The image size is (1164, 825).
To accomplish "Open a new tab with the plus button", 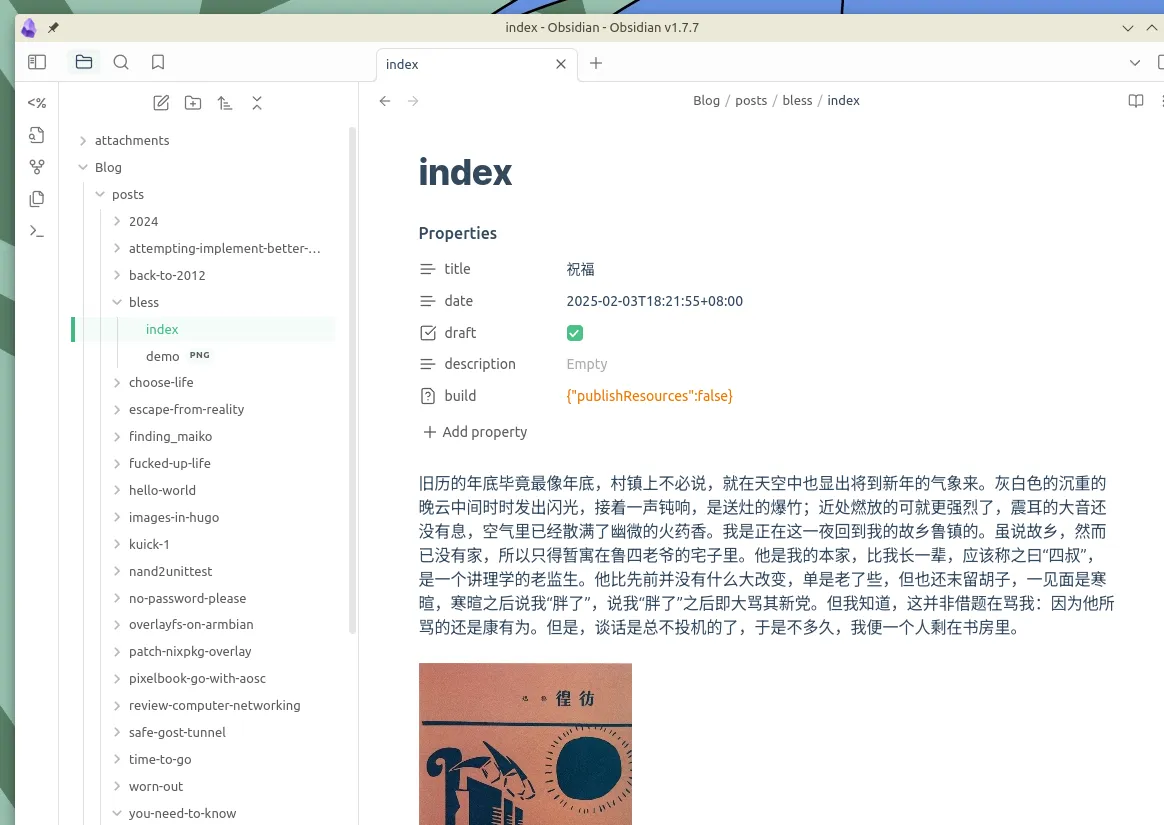I will pyautogui.click(x=596, y=63).
